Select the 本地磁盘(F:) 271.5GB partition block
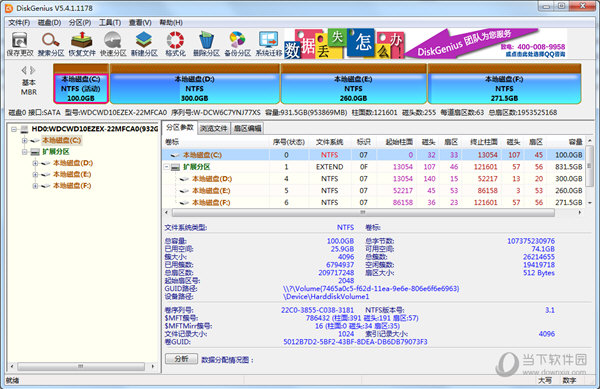 [504, 84]
